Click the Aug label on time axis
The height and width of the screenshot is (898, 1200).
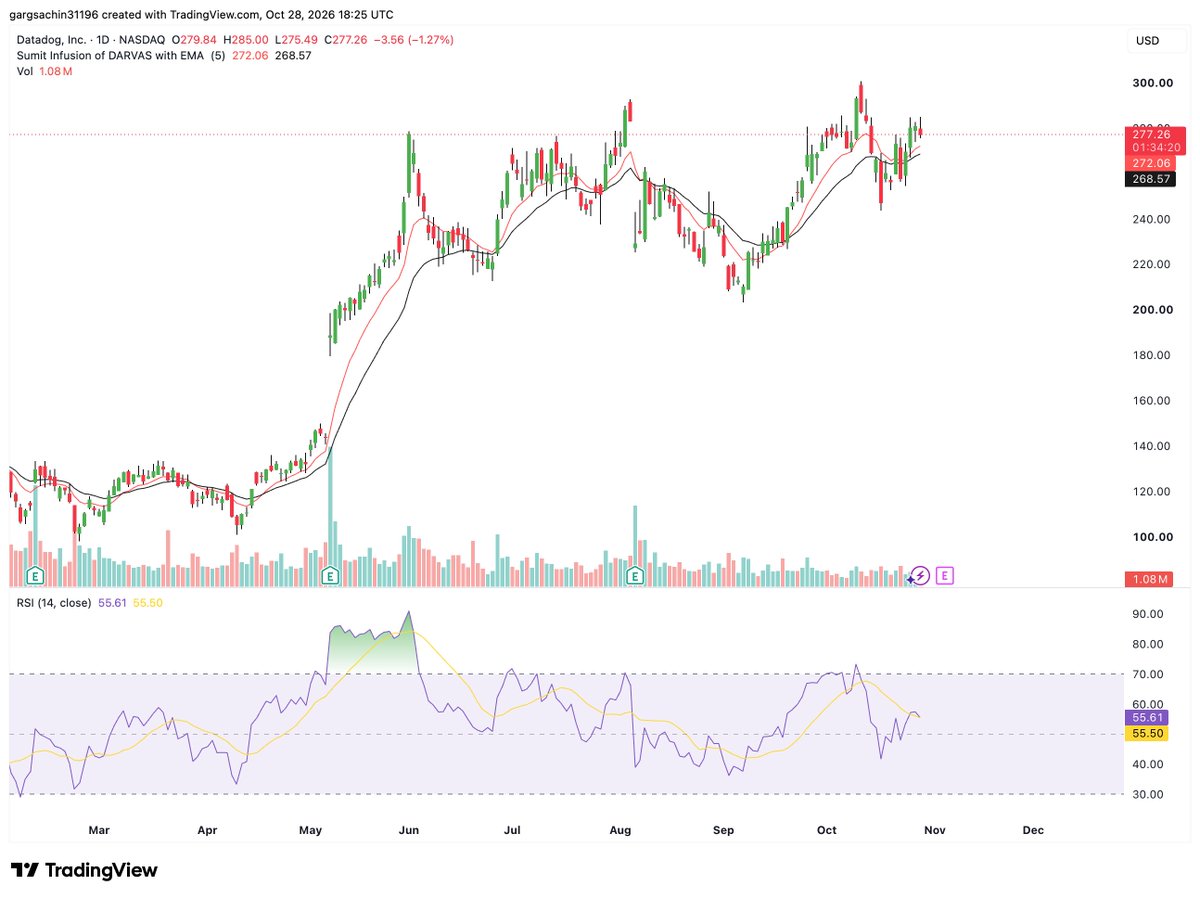pos(620,830)
